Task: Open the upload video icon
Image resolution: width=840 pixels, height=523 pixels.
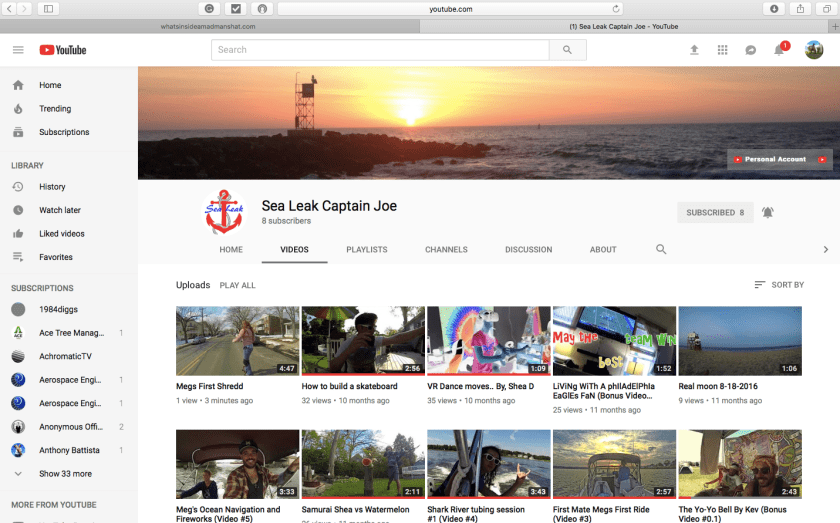Action: click(x=694, y=50)
